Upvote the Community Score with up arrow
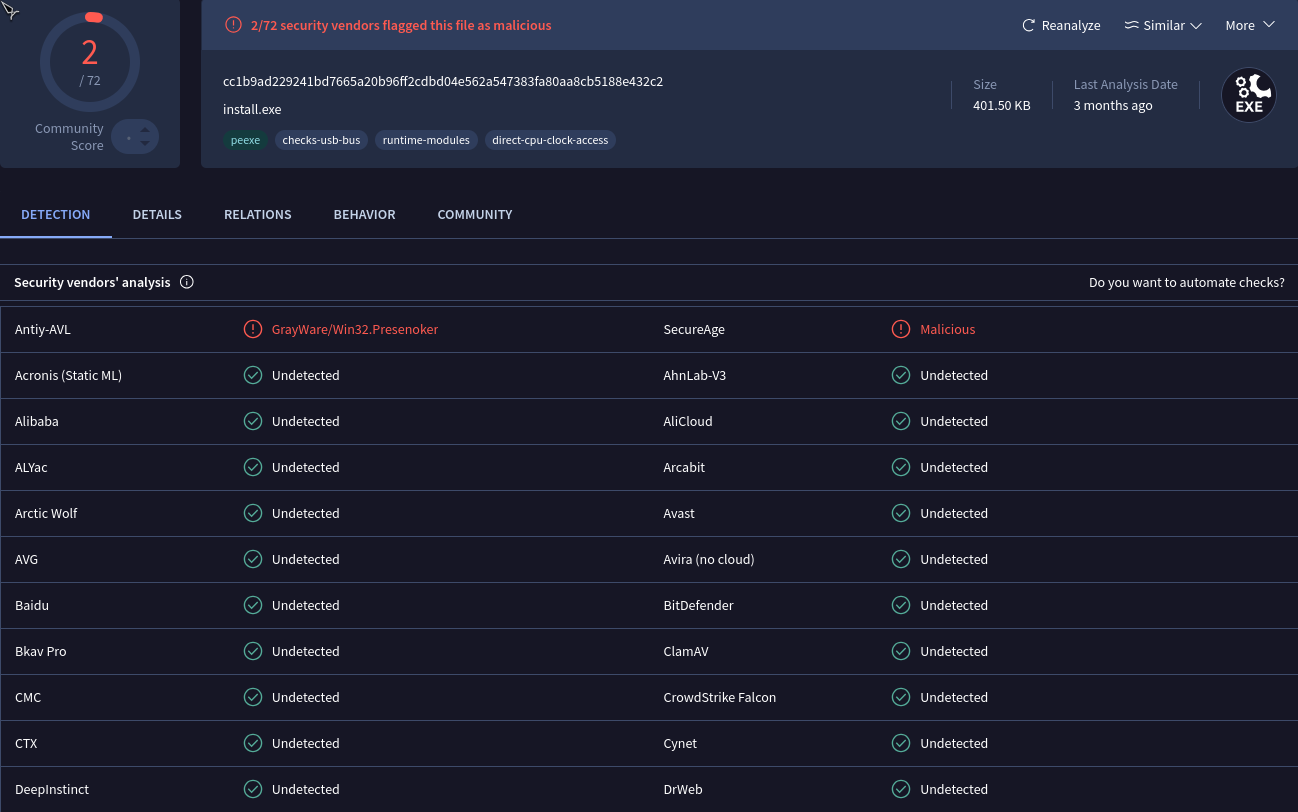1298x812 pixels. (145, 128)
